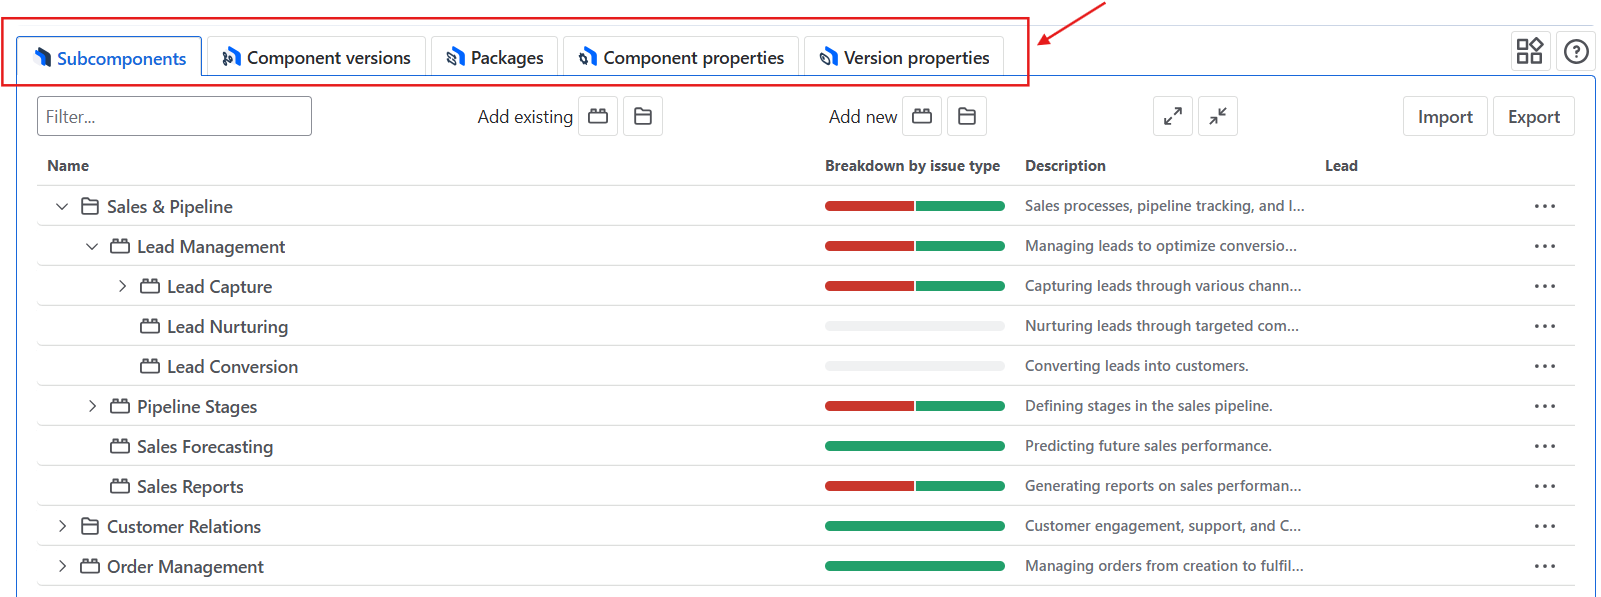Click the Sales Forecasting component icon

[x=120, y=446]
